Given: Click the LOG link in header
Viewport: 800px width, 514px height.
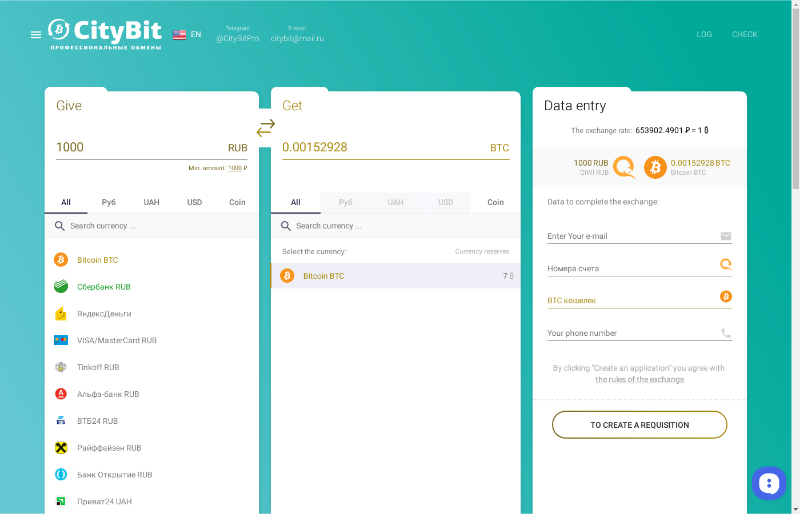Looking at the screenshot, I should pyautogui.click(x=704, y=34).
